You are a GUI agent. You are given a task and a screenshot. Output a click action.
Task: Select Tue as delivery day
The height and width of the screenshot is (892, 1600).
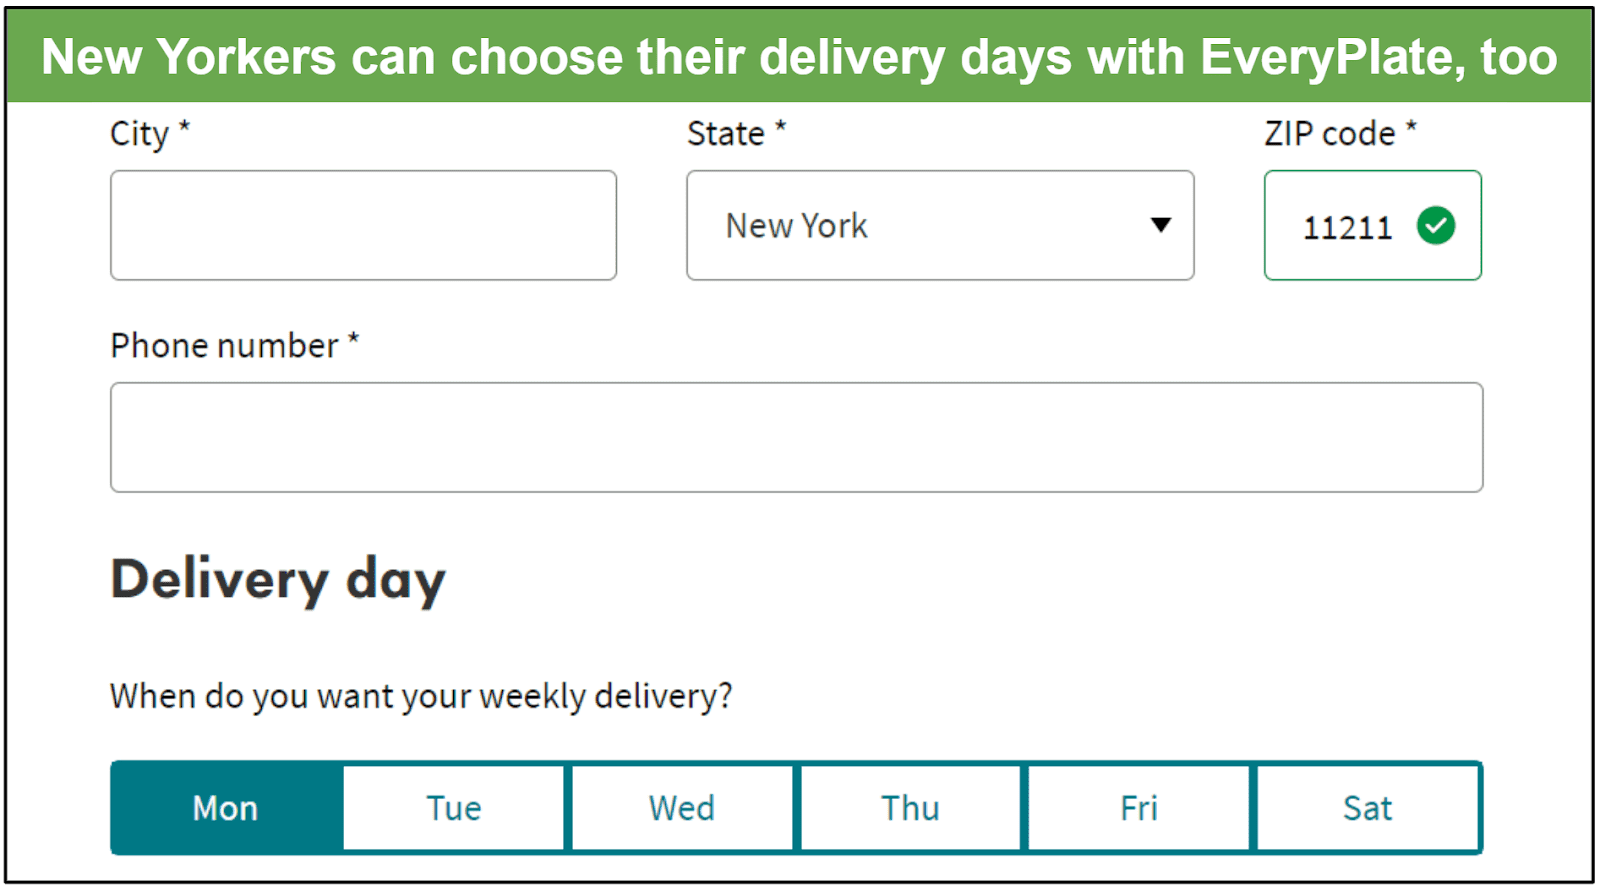pos(454,808)
